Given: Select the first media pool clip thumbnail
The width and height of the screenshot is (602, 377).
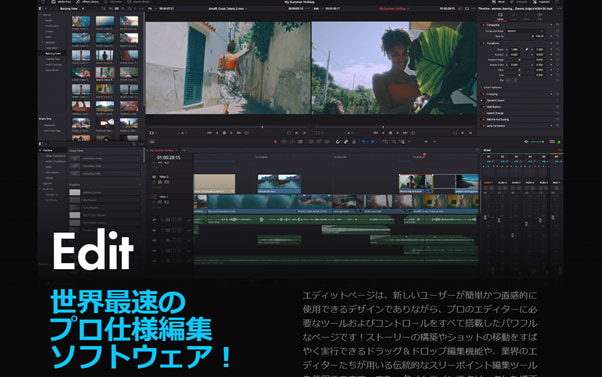Looking at the screenshot, I should pos(81,21).
